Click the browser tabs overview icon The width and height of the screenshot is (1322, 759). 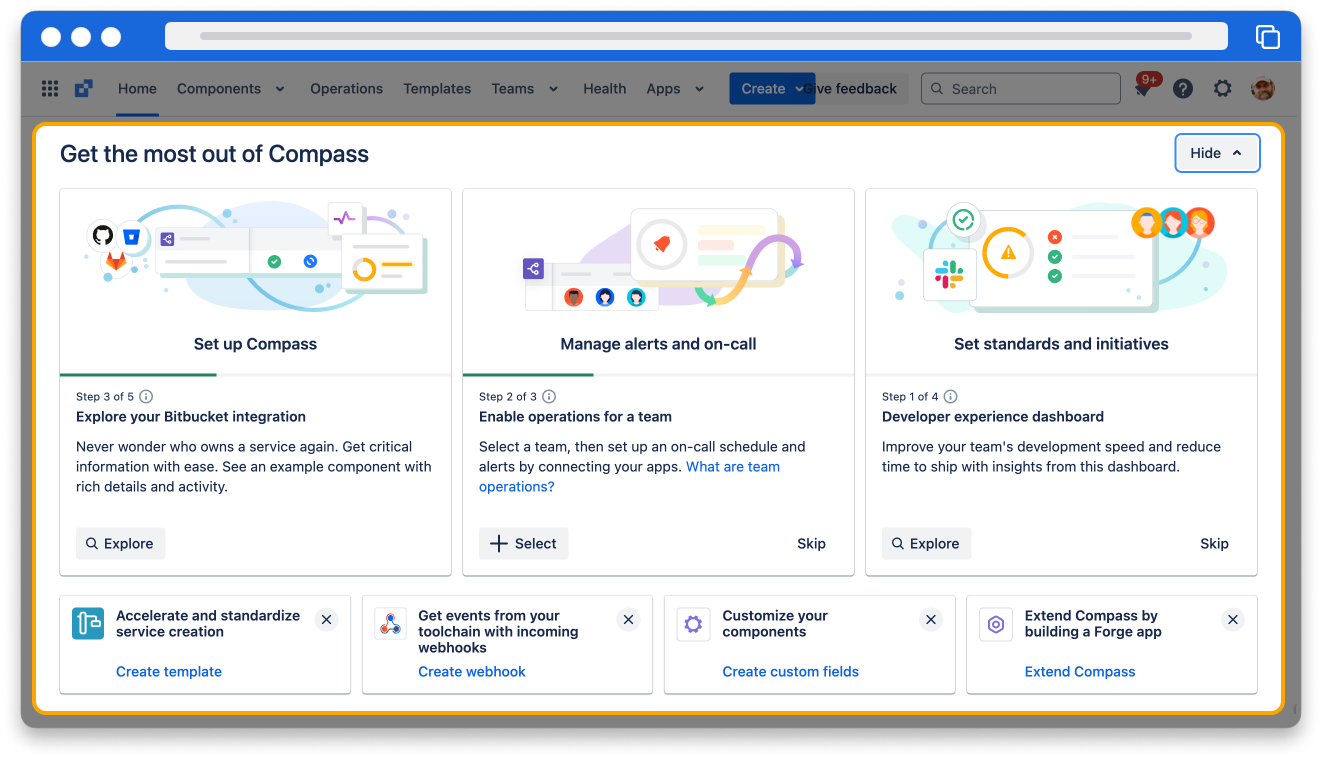[x=1268, y=37]
